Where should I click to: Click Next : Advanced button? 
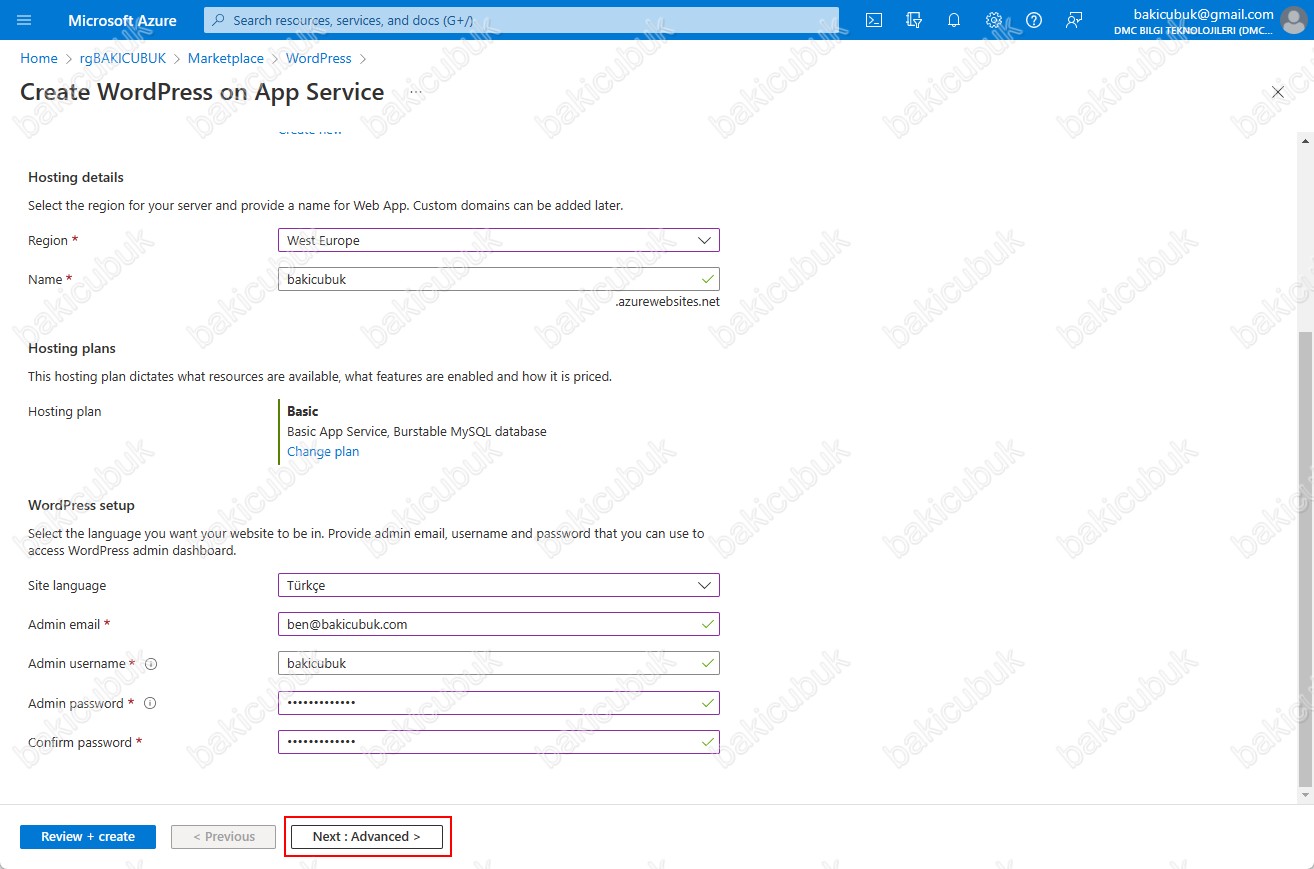pos(366,837)
